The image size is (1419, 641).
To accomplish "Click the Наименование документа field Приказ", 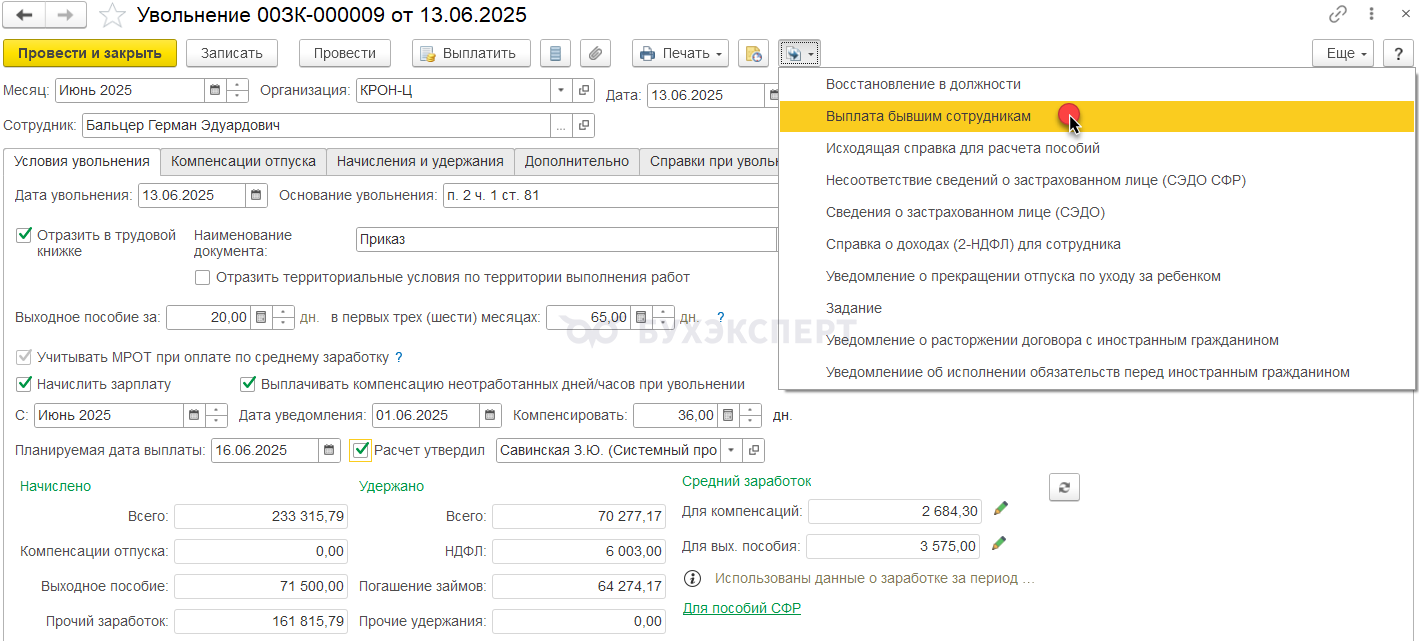I will coord(566,240).
